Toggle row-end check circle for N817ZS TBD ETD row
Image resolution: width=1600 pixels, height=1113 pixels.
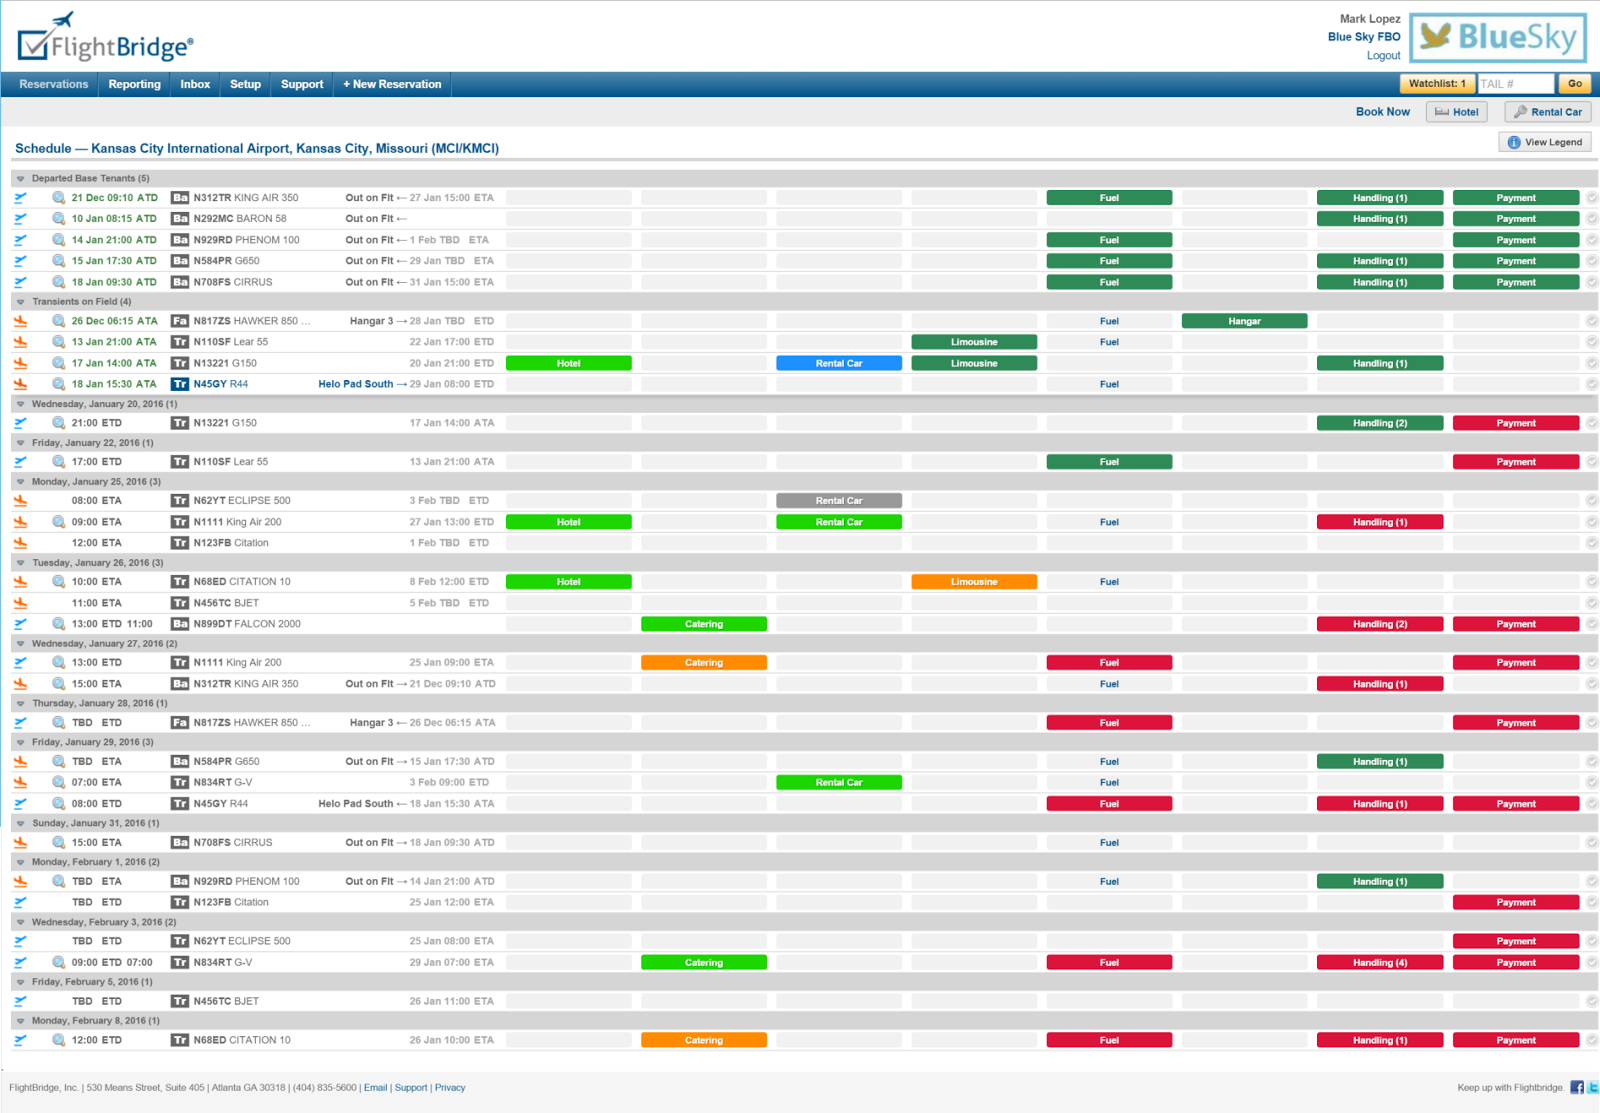pos(1592,723)
